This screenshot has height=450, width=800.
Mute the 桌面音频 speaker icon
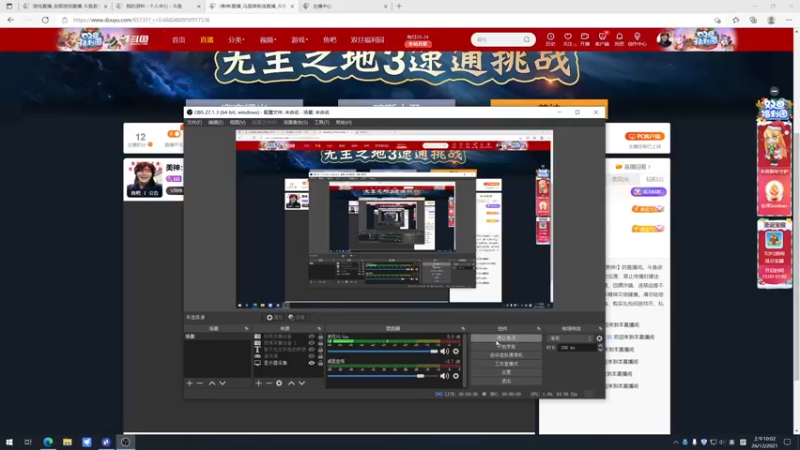coord(444,376)
